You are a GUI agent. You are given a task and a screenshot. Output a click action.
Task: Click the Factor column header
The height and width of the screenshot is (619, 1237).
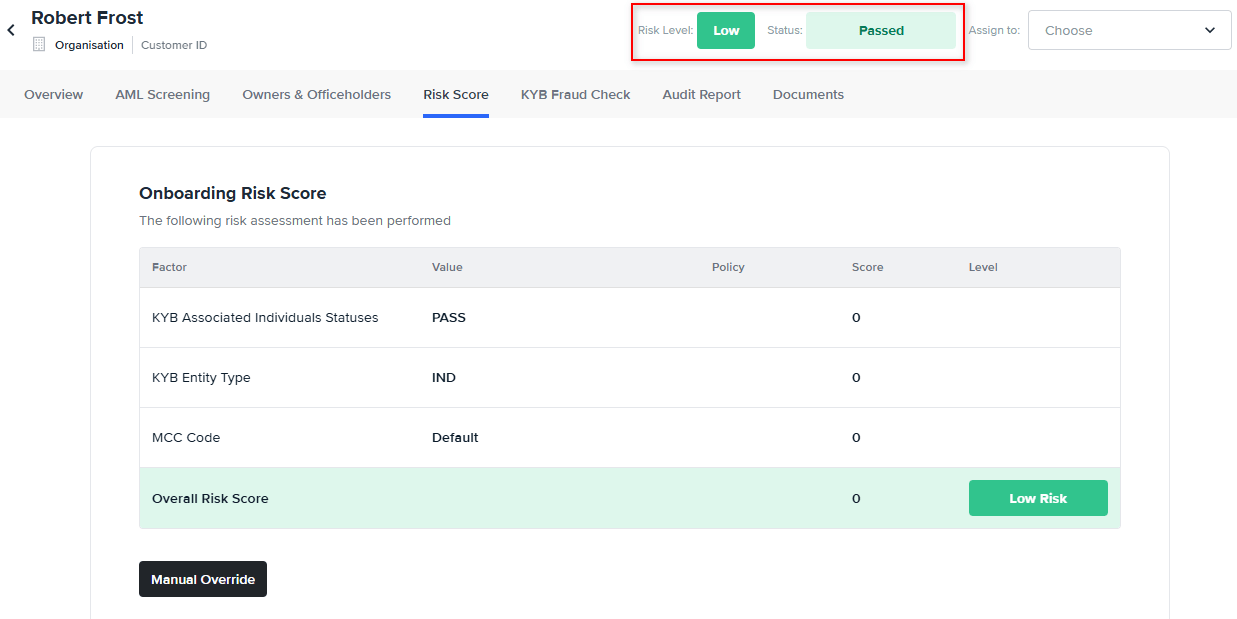(x=169, y=267)
